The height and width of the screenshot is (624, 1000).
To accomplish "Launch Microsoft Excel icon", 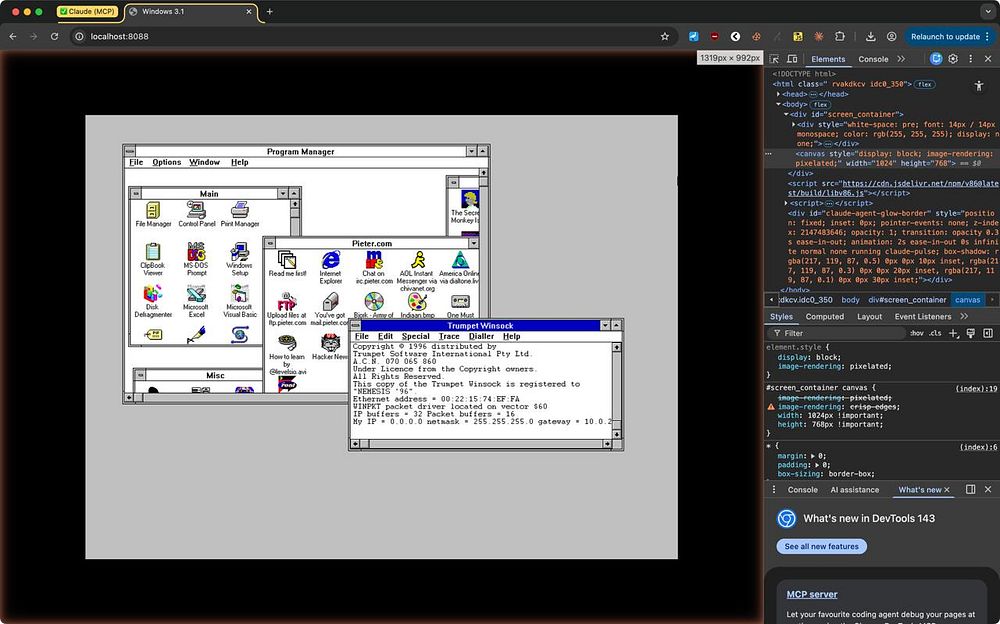I will (196, 295).
